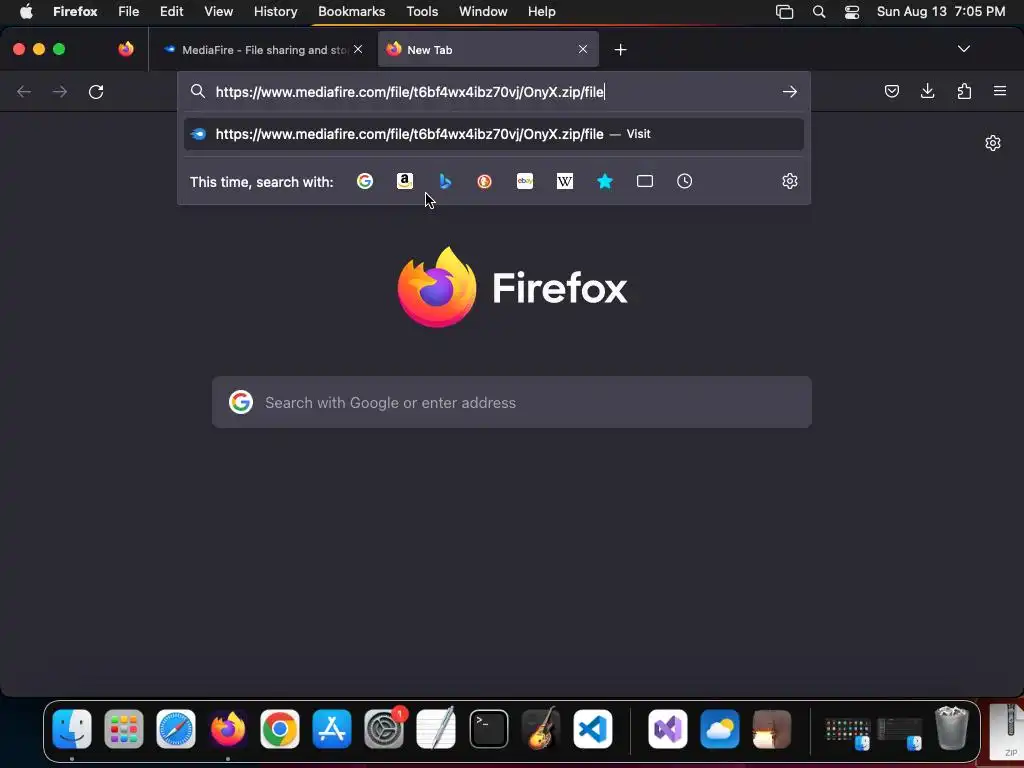The width and height of the screenshot is (1024, 768).
Task: Reload the current page
Action: pos(96,92)
